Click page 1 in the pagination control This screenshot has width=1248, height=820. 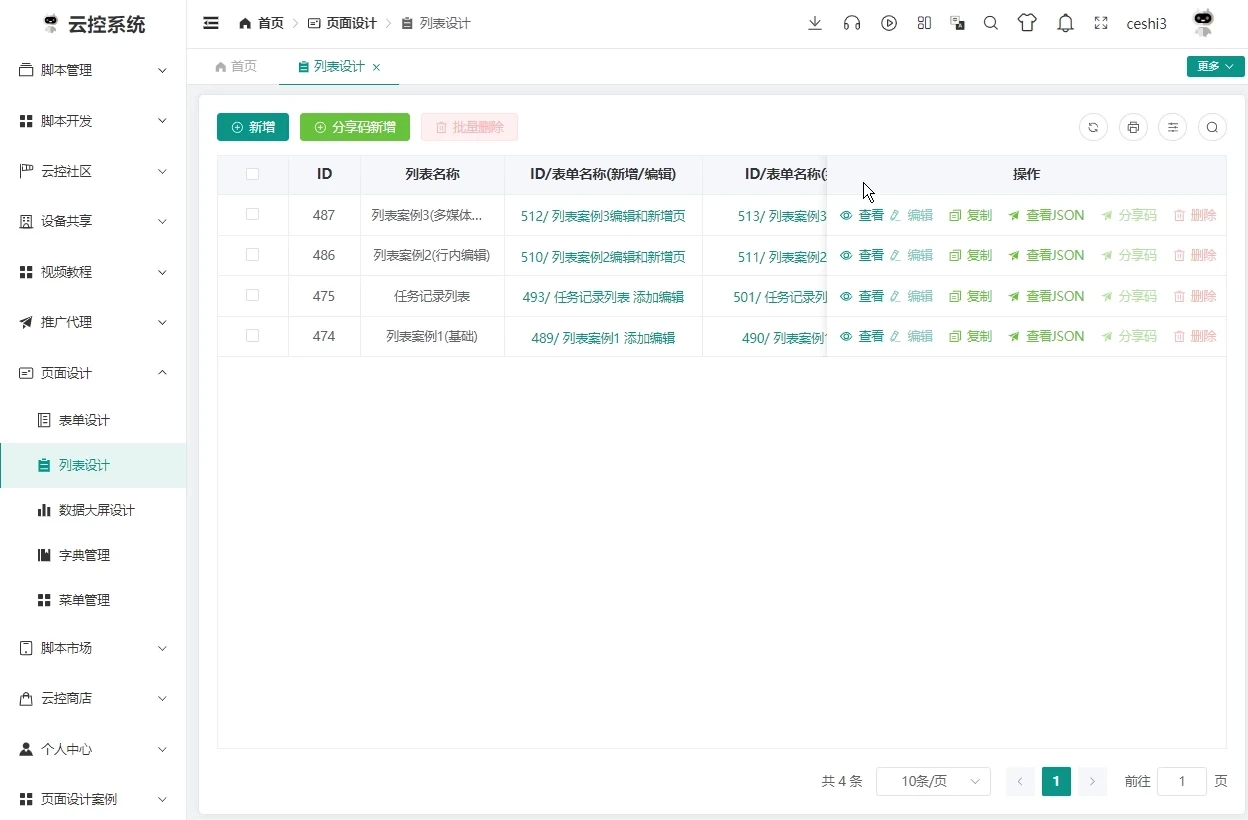(x=1056, y=781)
